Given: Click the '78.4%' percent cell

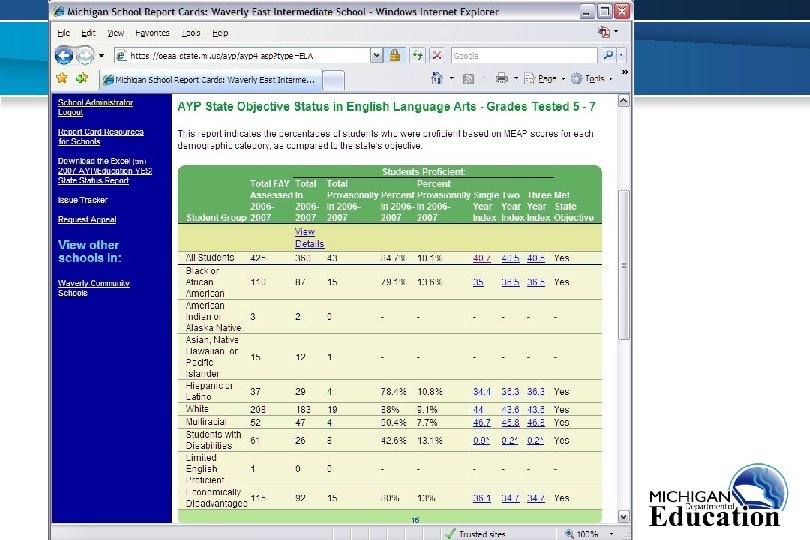Looking at the screenshot, I should [x=393, y=392].
